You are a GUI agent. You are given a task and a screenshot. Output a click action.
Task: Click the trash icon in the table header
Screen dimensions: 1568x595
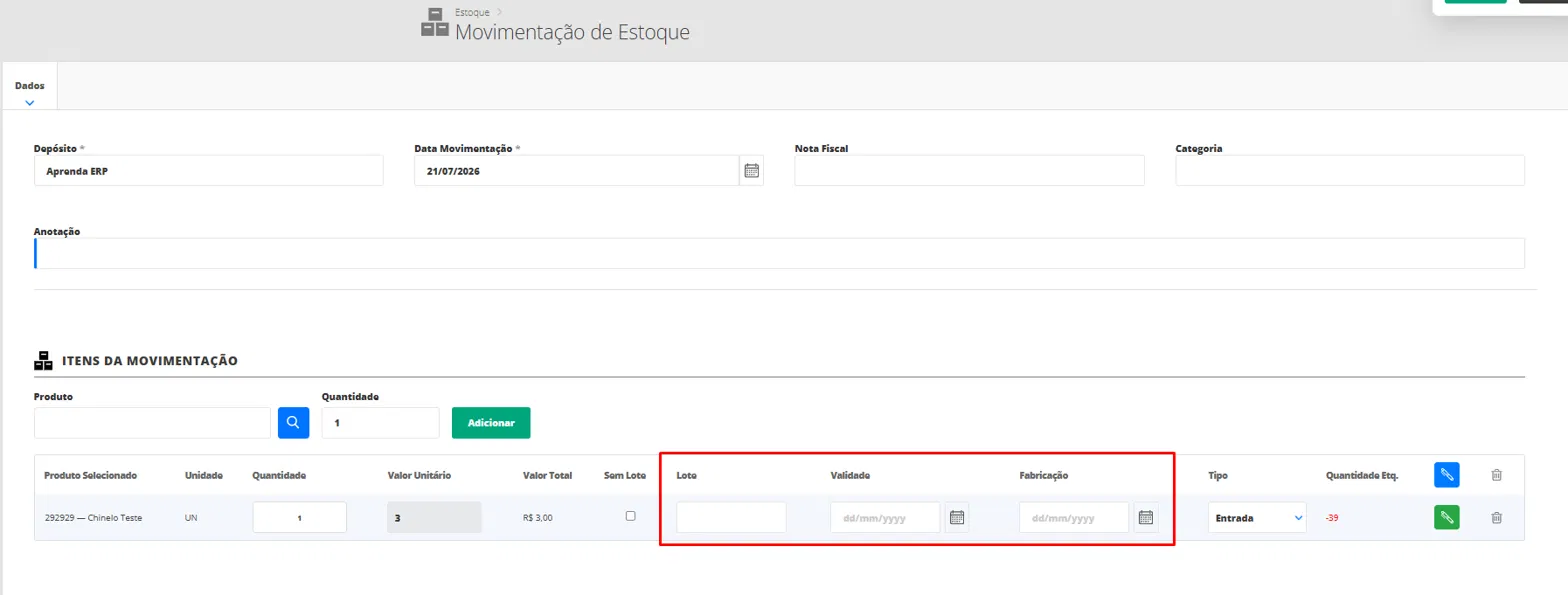(1497, 475)
